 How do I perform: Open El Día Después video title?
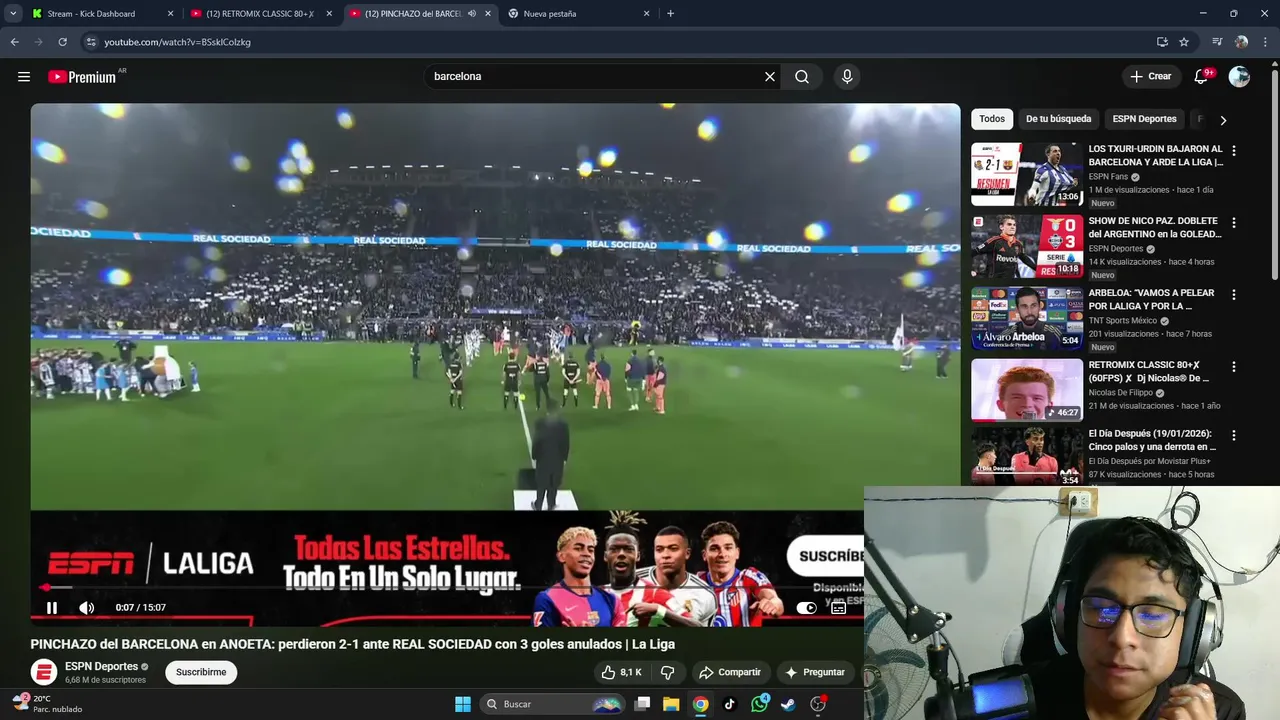[1151, 440]
